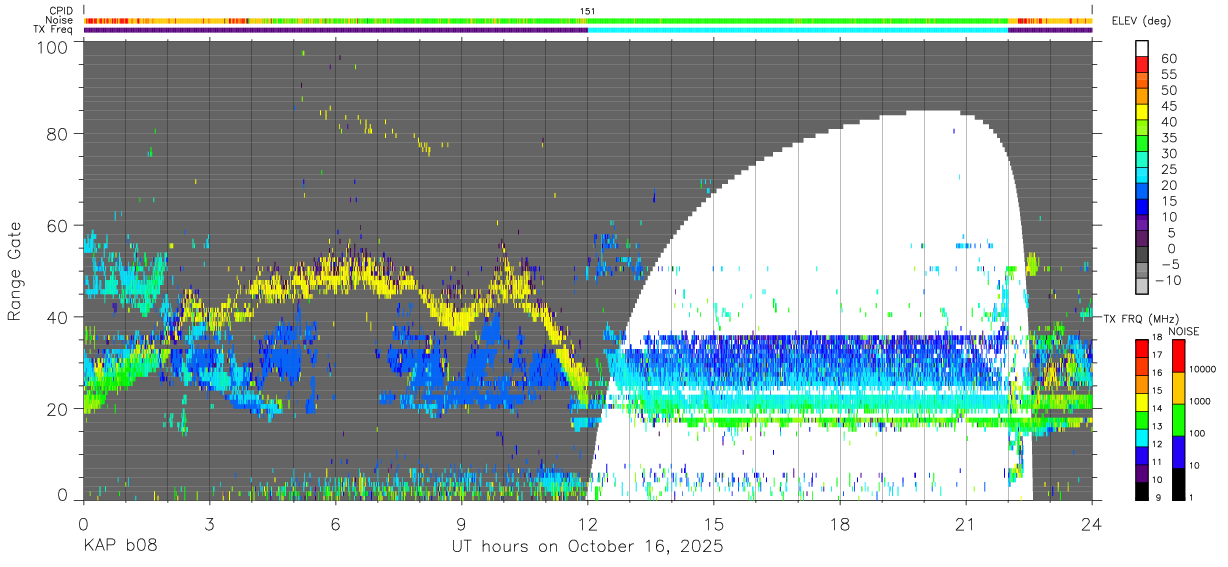Screen dimensions: 1228x567
Task: Click the 45 label on the ELEV scale
Action: click(1168, 106)
